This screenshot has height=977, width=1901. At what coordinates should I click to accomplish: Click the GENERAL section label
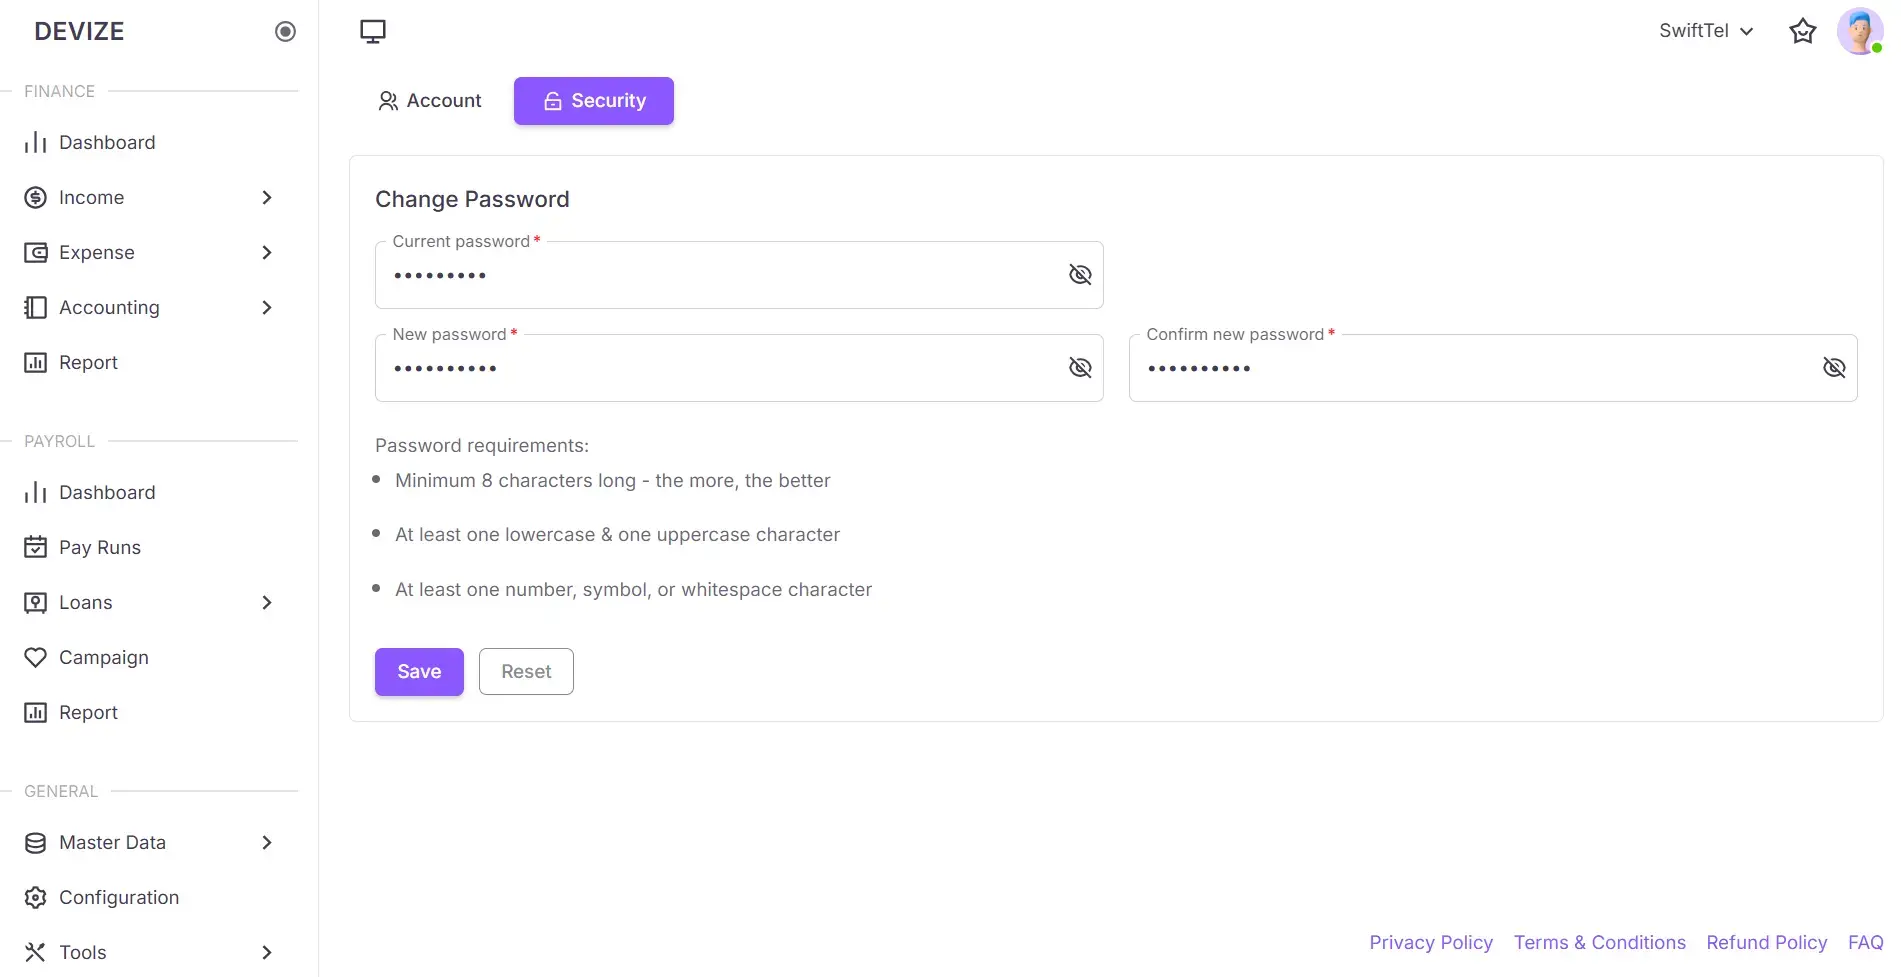click(61, 791)
